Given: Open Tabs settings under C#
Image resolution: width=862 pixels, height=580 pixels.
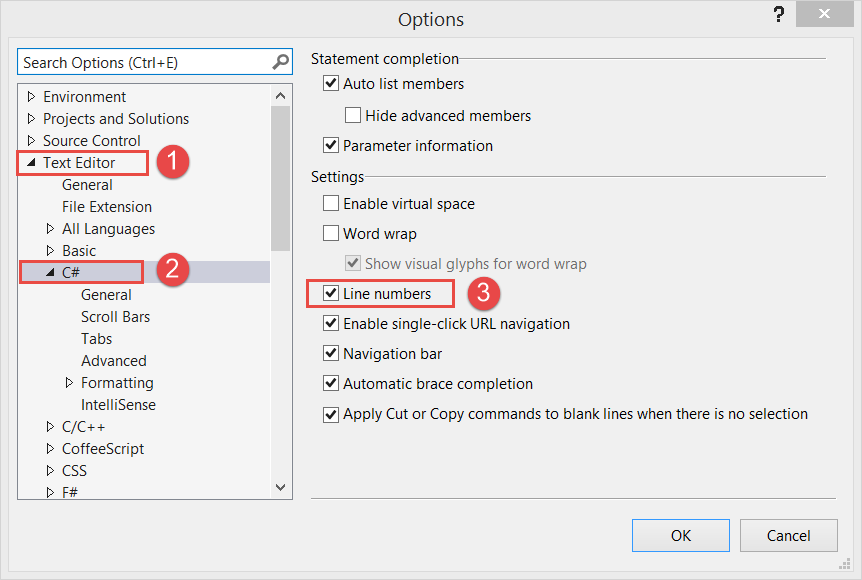Looking at the screenshot, I should coord(96,339).
